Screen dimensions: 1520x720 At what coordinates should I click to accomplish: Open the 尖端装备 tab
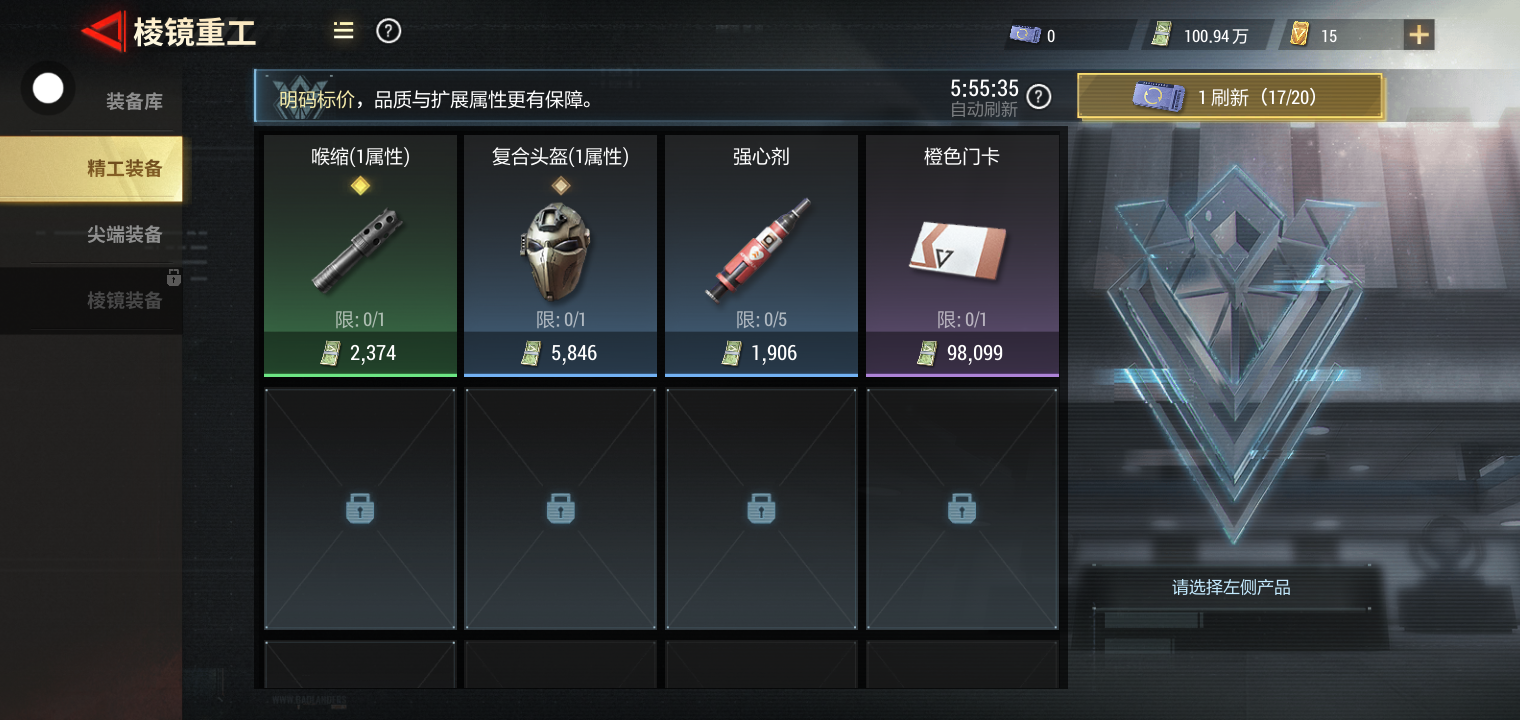pyautogui.click(x=124, y=235)
